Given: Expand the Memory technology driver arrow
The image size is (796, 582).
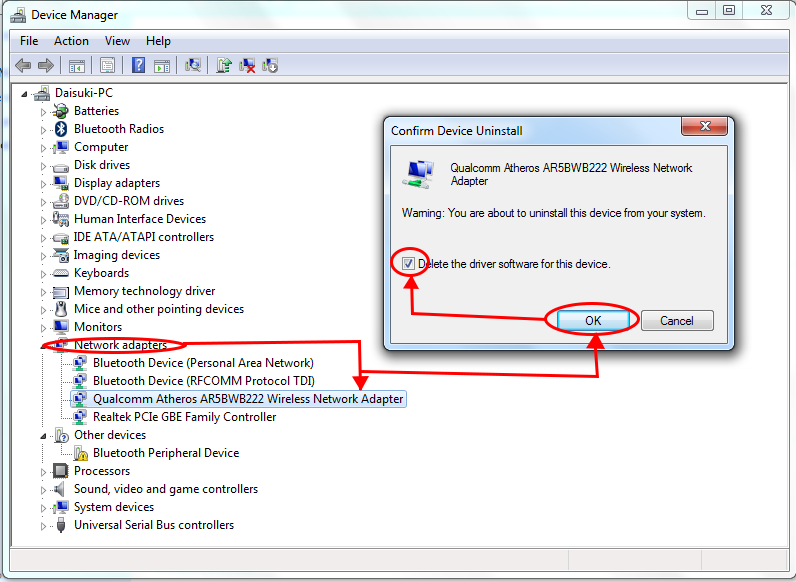Looking at the screenshot, I should [44, 292].
